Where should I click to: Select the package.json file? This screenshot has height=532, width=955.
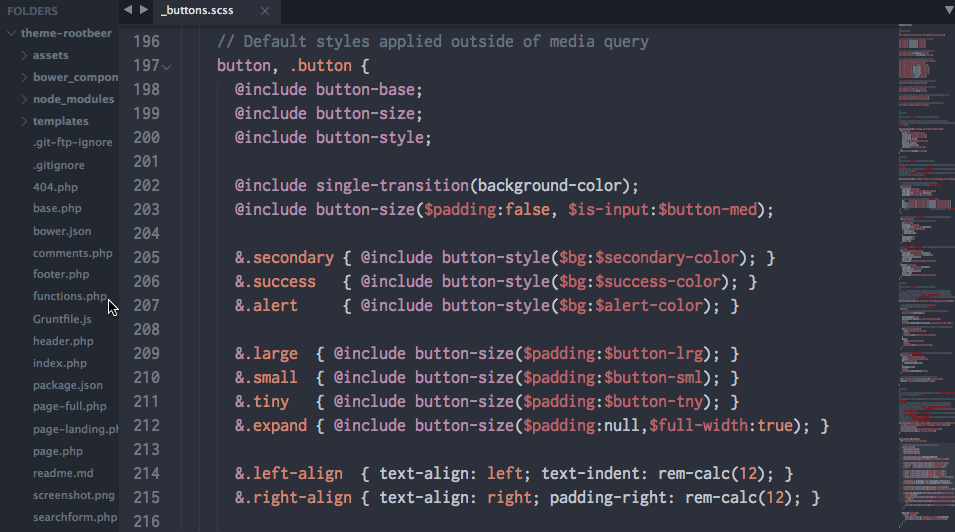(67, 385)
